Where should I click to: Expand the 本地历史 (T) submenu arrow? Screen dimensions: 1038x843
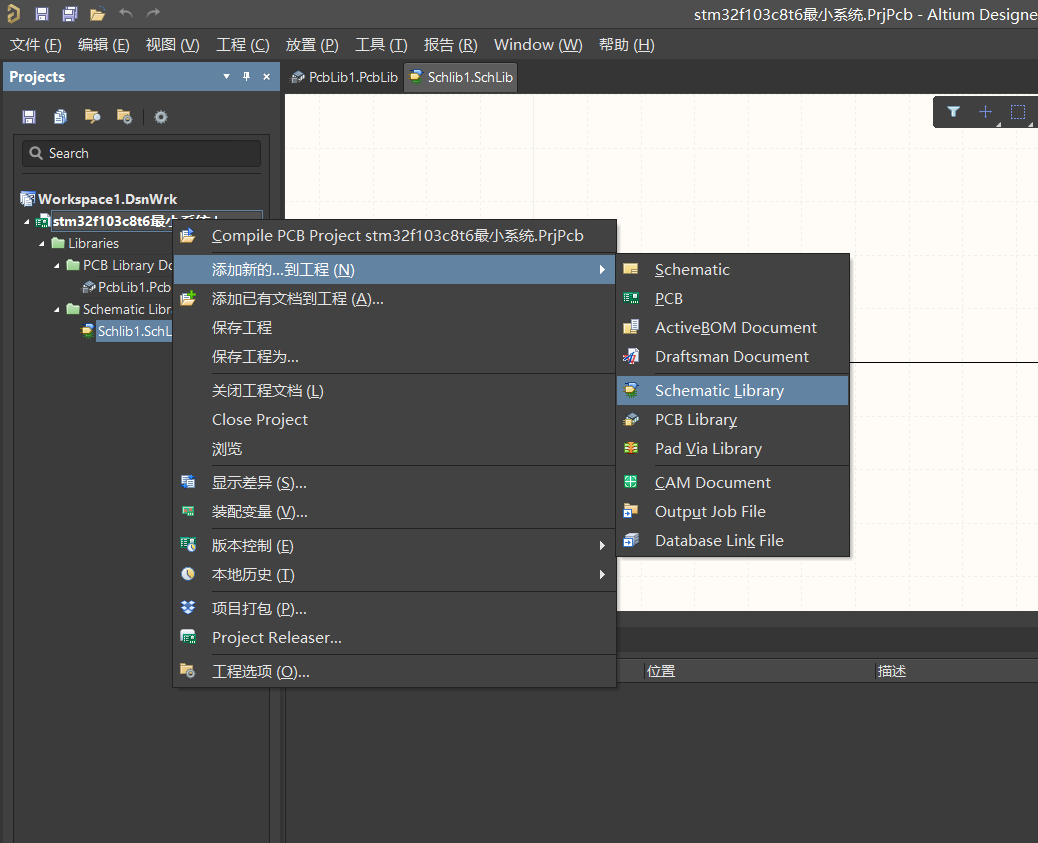pos(602,575)
